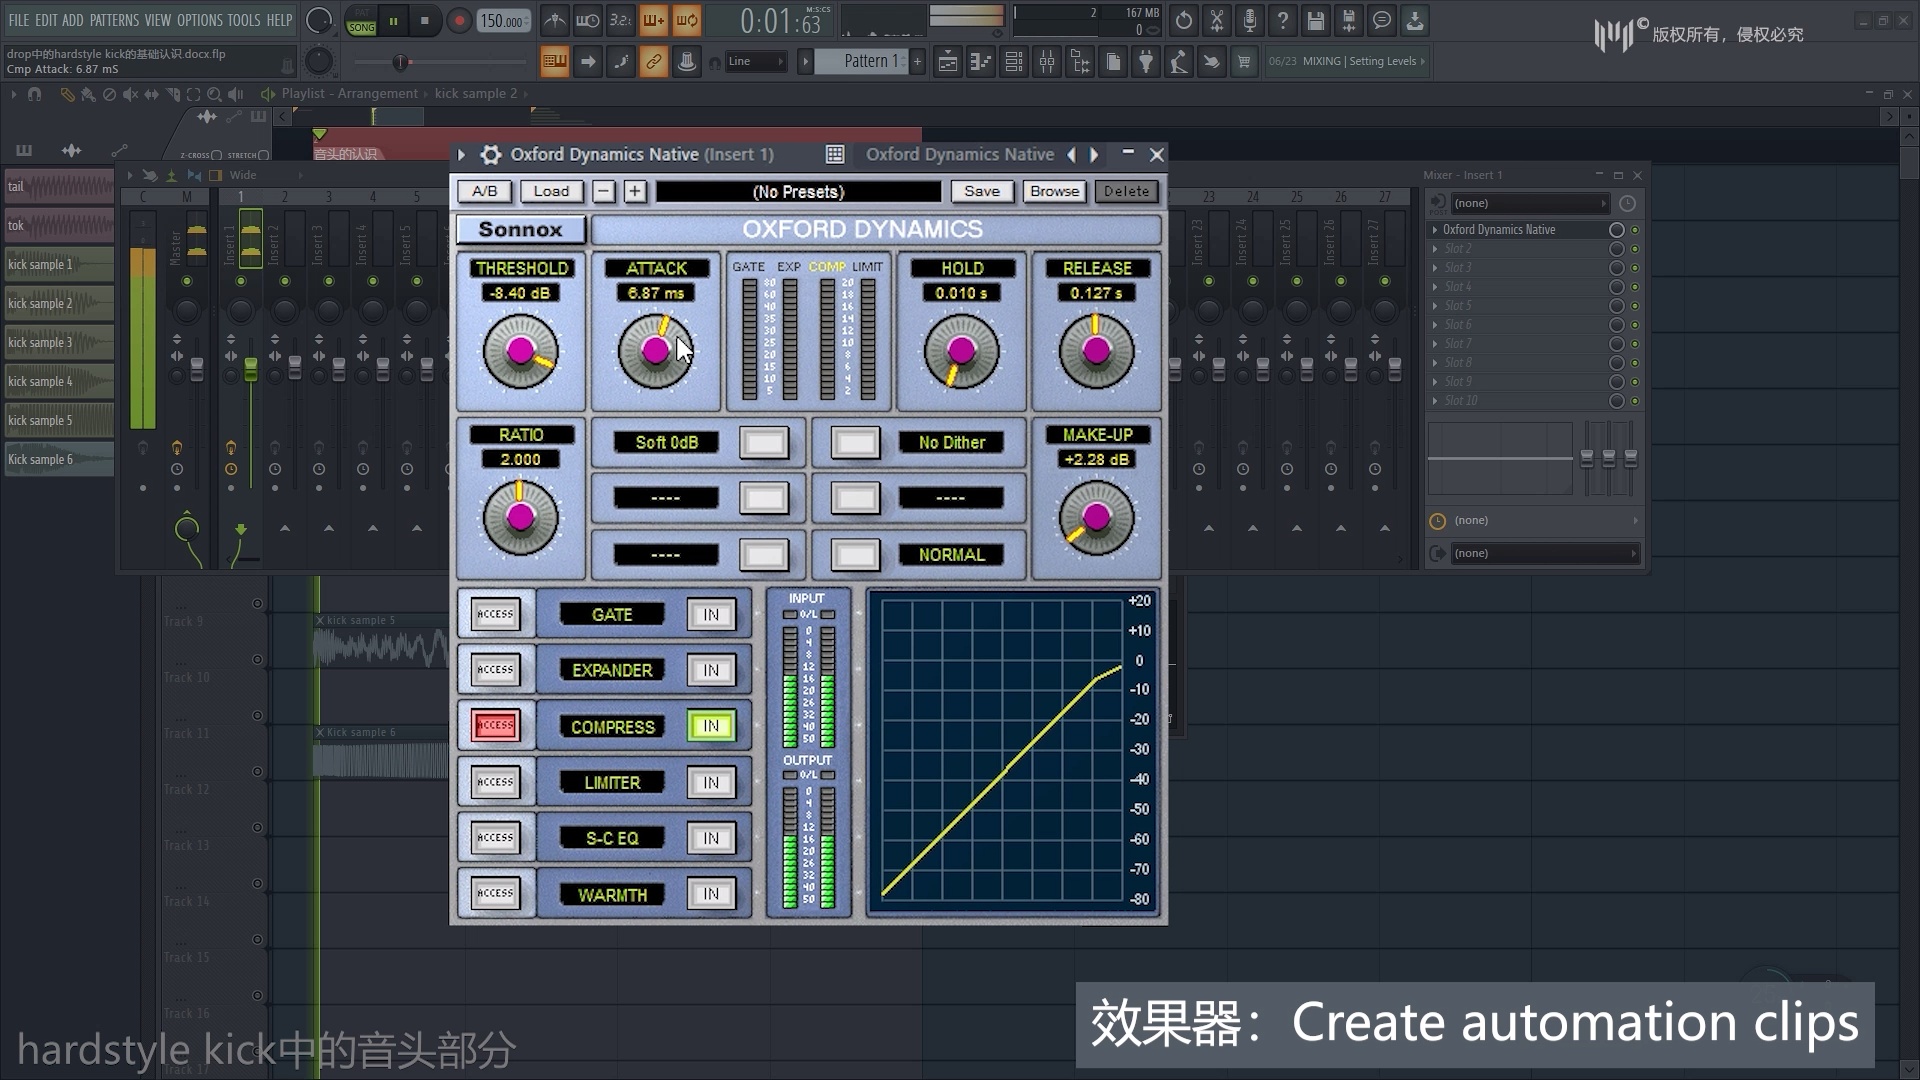Image resolution: width=1920 pixels, height=1080 pixels.
Task: Expand Slot 2 in the Insert 1 mixer
Action: 1437,248
